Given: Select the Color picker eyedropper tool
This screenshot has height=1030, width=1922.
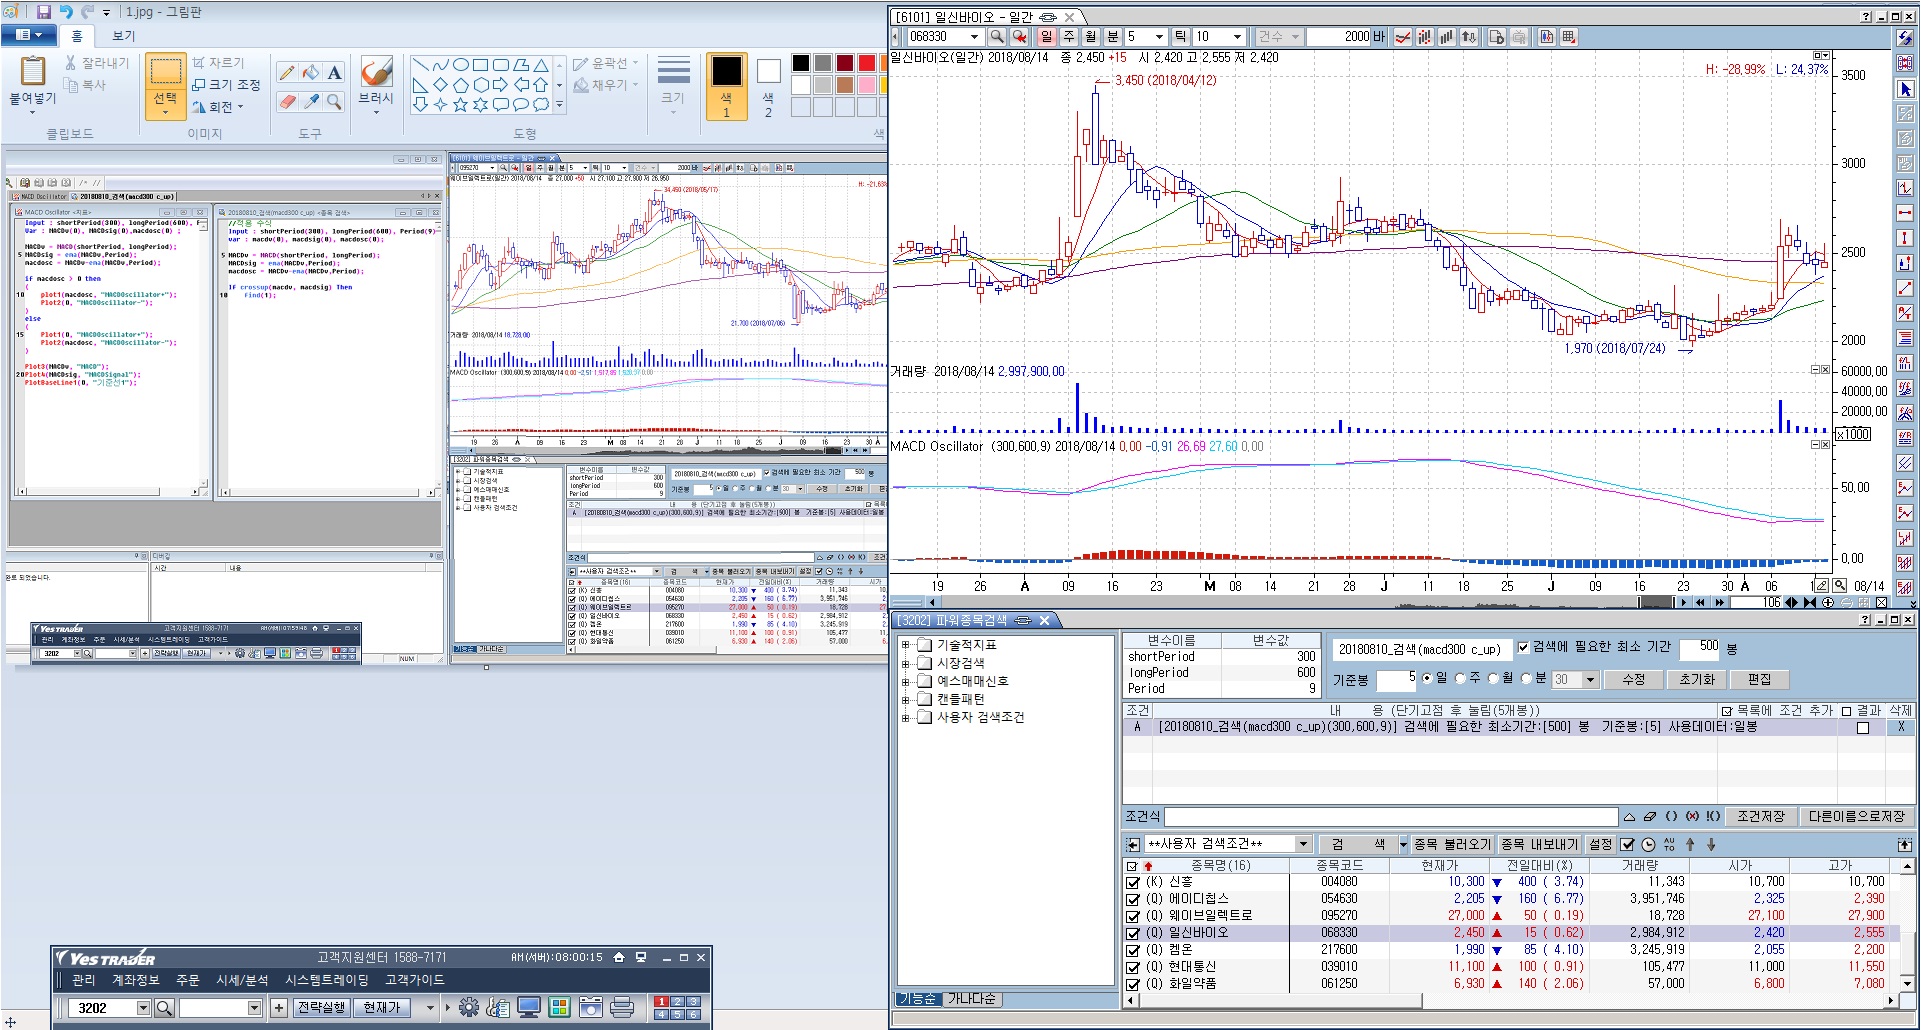Looking at the screenshot, I should 311,102.
